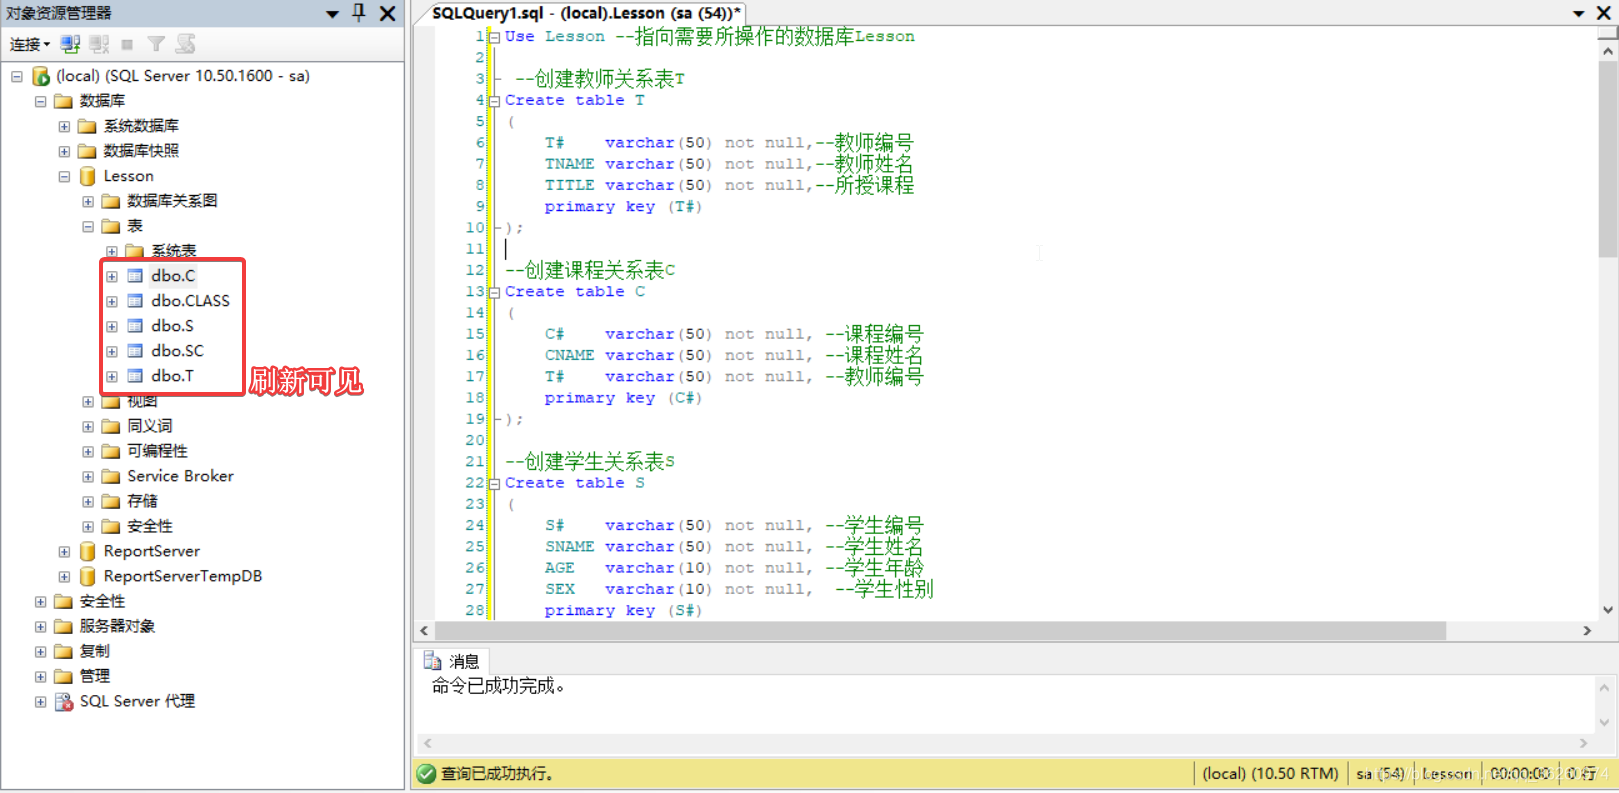
Task: Collapse the 数据库 folder node
Action: click(40, 101)
